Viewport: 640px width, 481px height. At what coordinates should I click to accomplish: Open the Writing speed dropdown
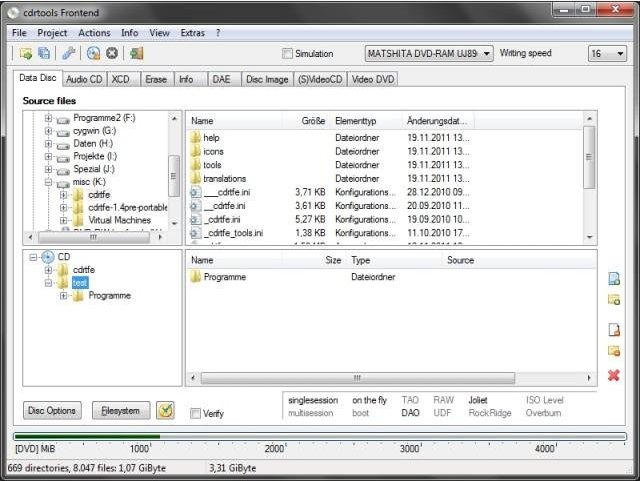607,53
